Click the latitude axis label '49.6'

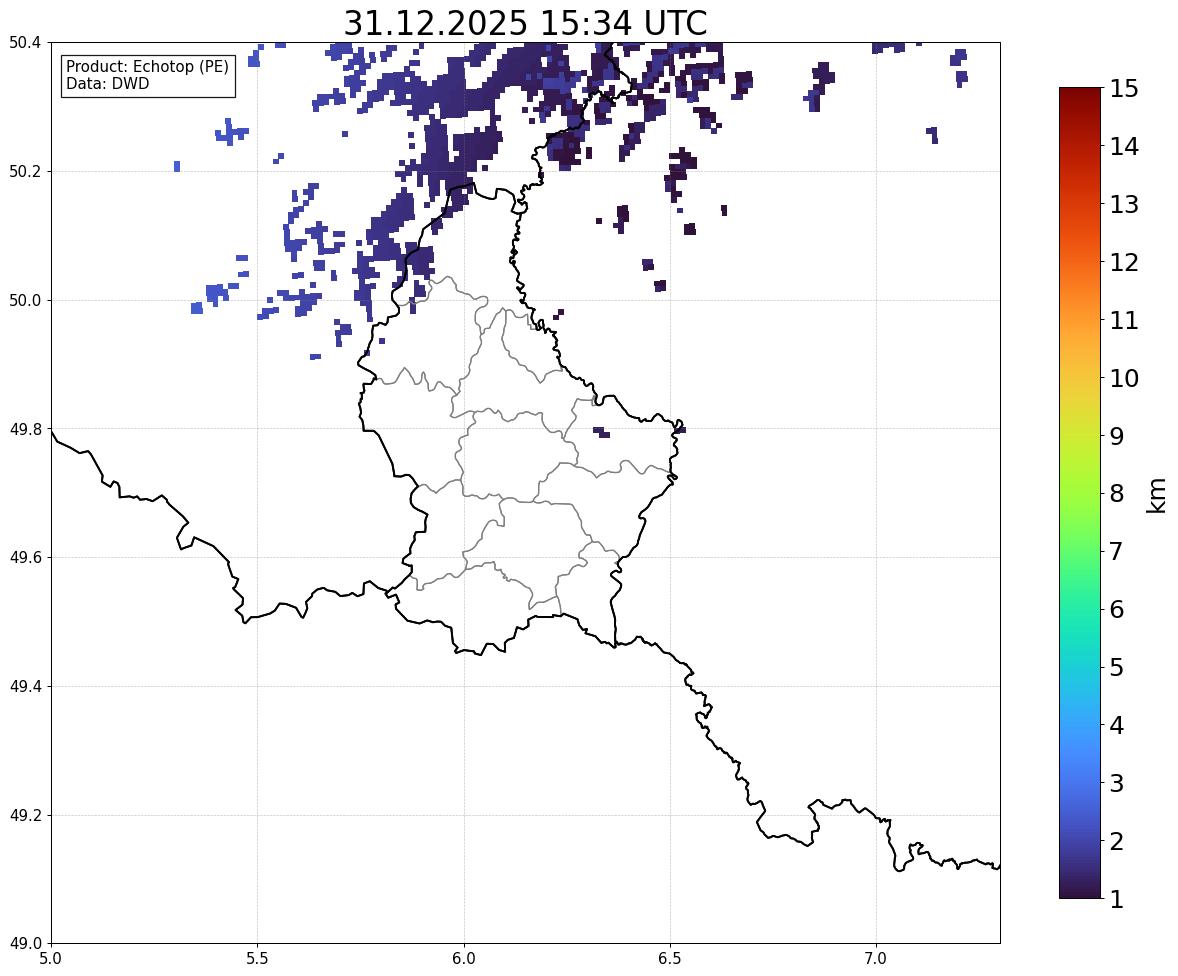[x=25, y=557]
